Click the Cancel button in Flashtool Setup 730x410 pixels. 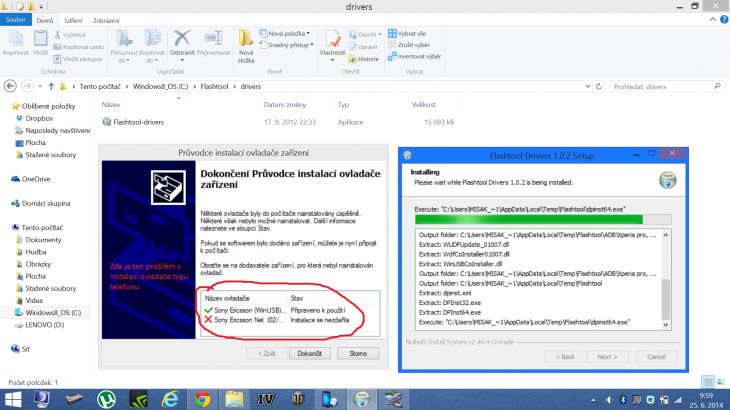(x=656, y=357)
